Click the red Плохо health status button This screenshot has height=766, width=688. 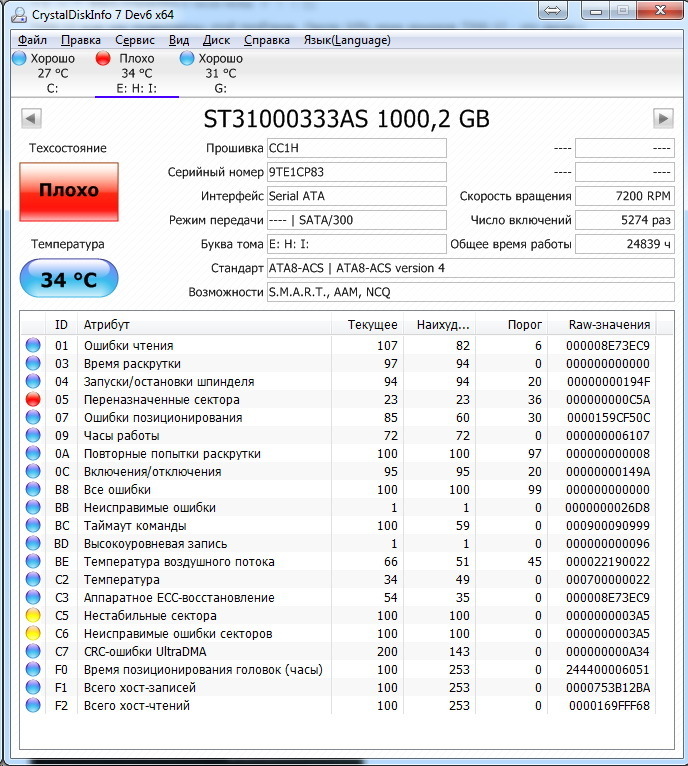point(69,192)
